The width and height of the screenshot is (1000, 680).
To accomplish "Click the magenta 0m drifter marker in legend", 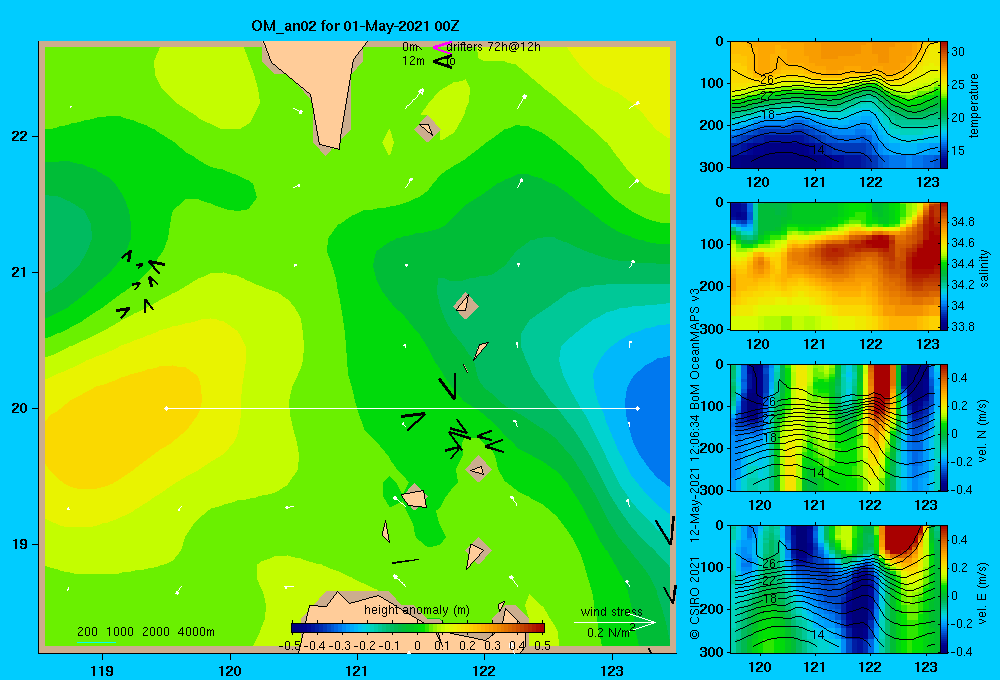I will (441, 47).
